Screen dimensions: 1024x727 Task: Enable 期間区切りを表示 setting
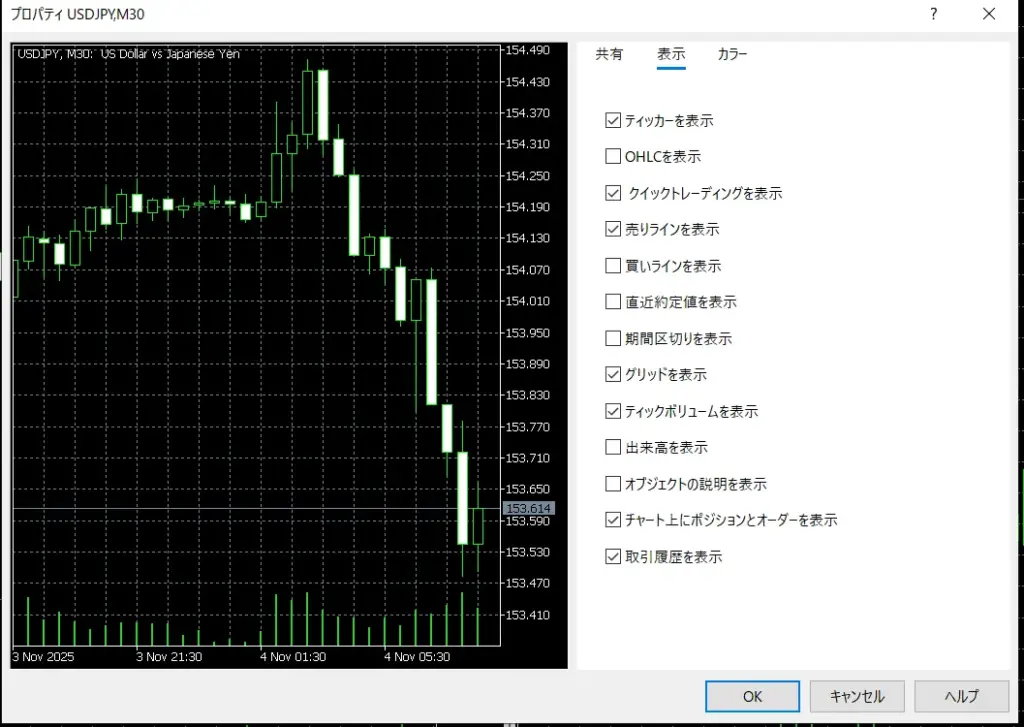point(613,338)
